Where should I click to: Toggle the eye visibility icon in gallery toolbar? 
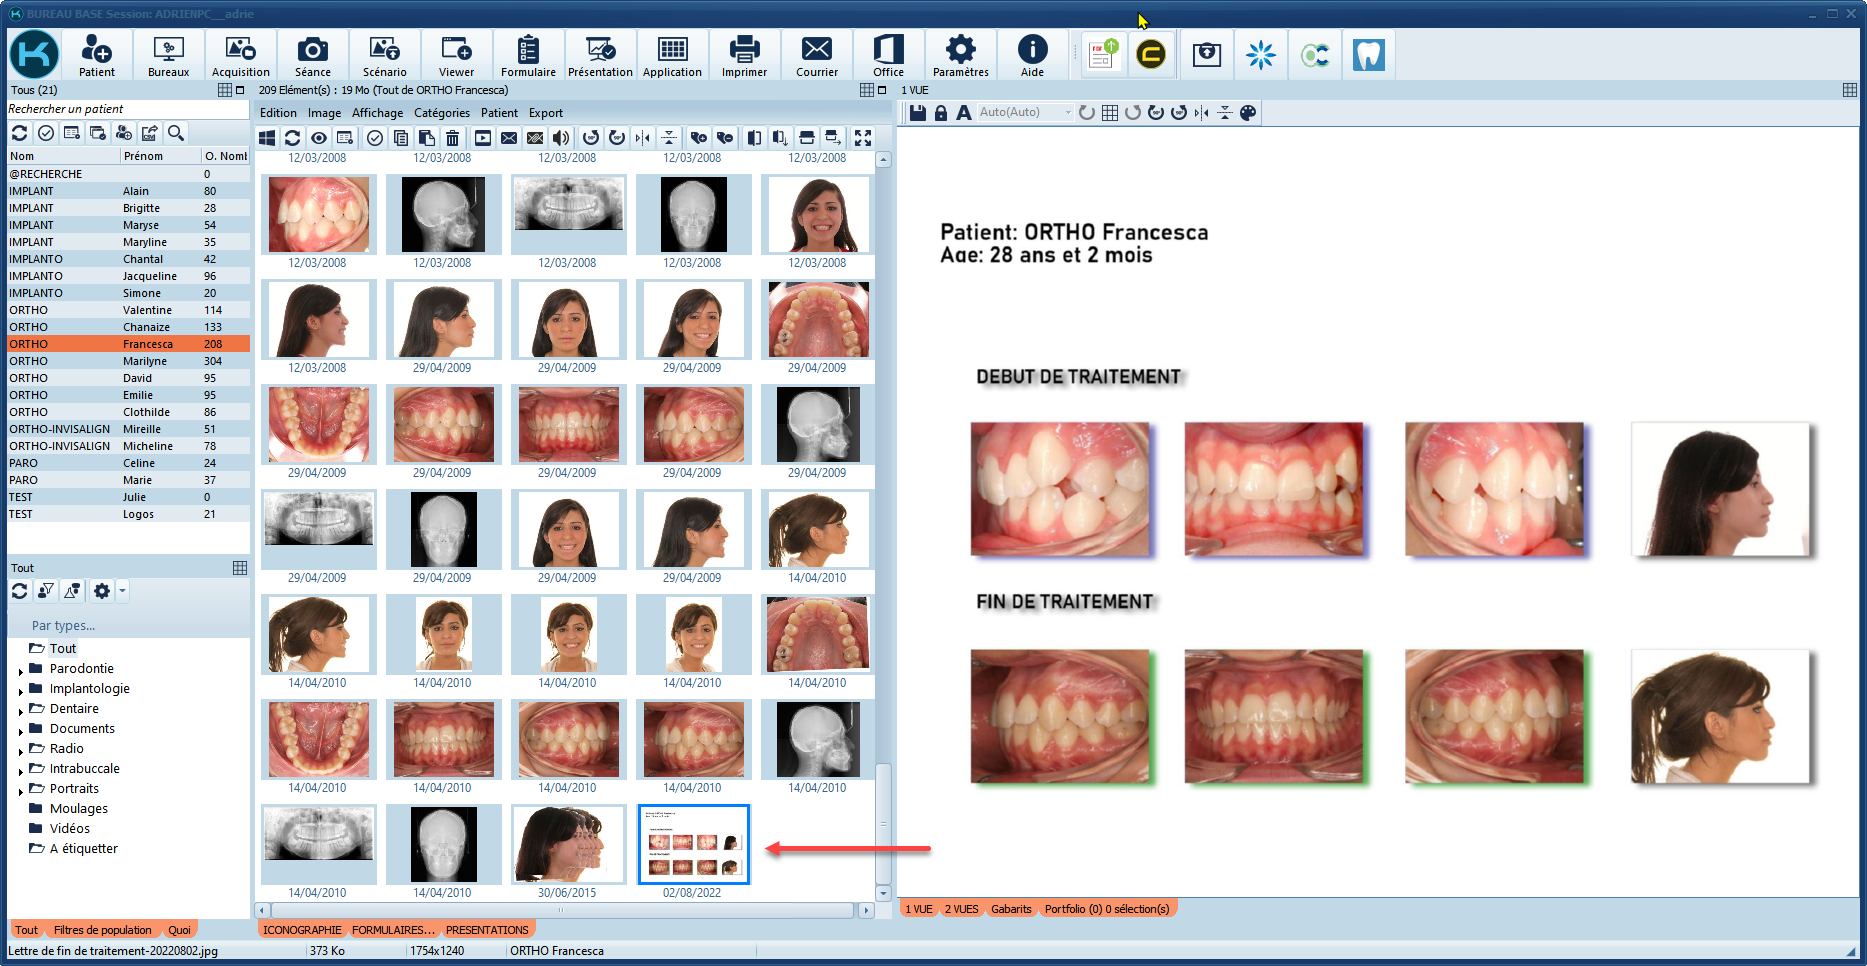point(318,138)
